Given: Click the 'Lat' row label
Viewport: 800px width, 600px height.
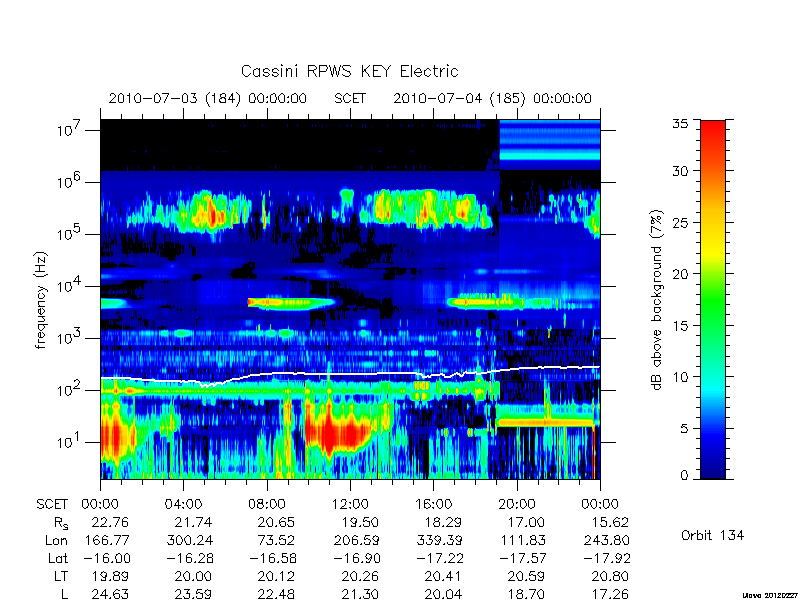Looking at the screenshot, I should (58, 559).
